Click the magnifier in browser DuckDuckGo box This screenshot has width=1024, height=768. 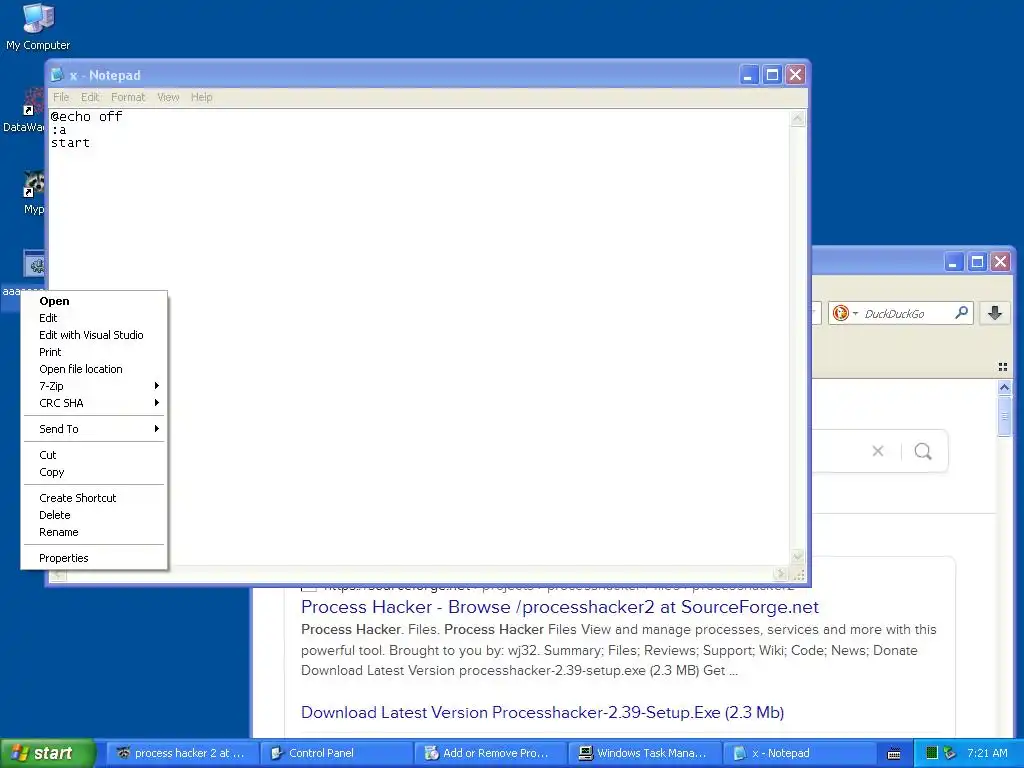[x=961, y=313]
